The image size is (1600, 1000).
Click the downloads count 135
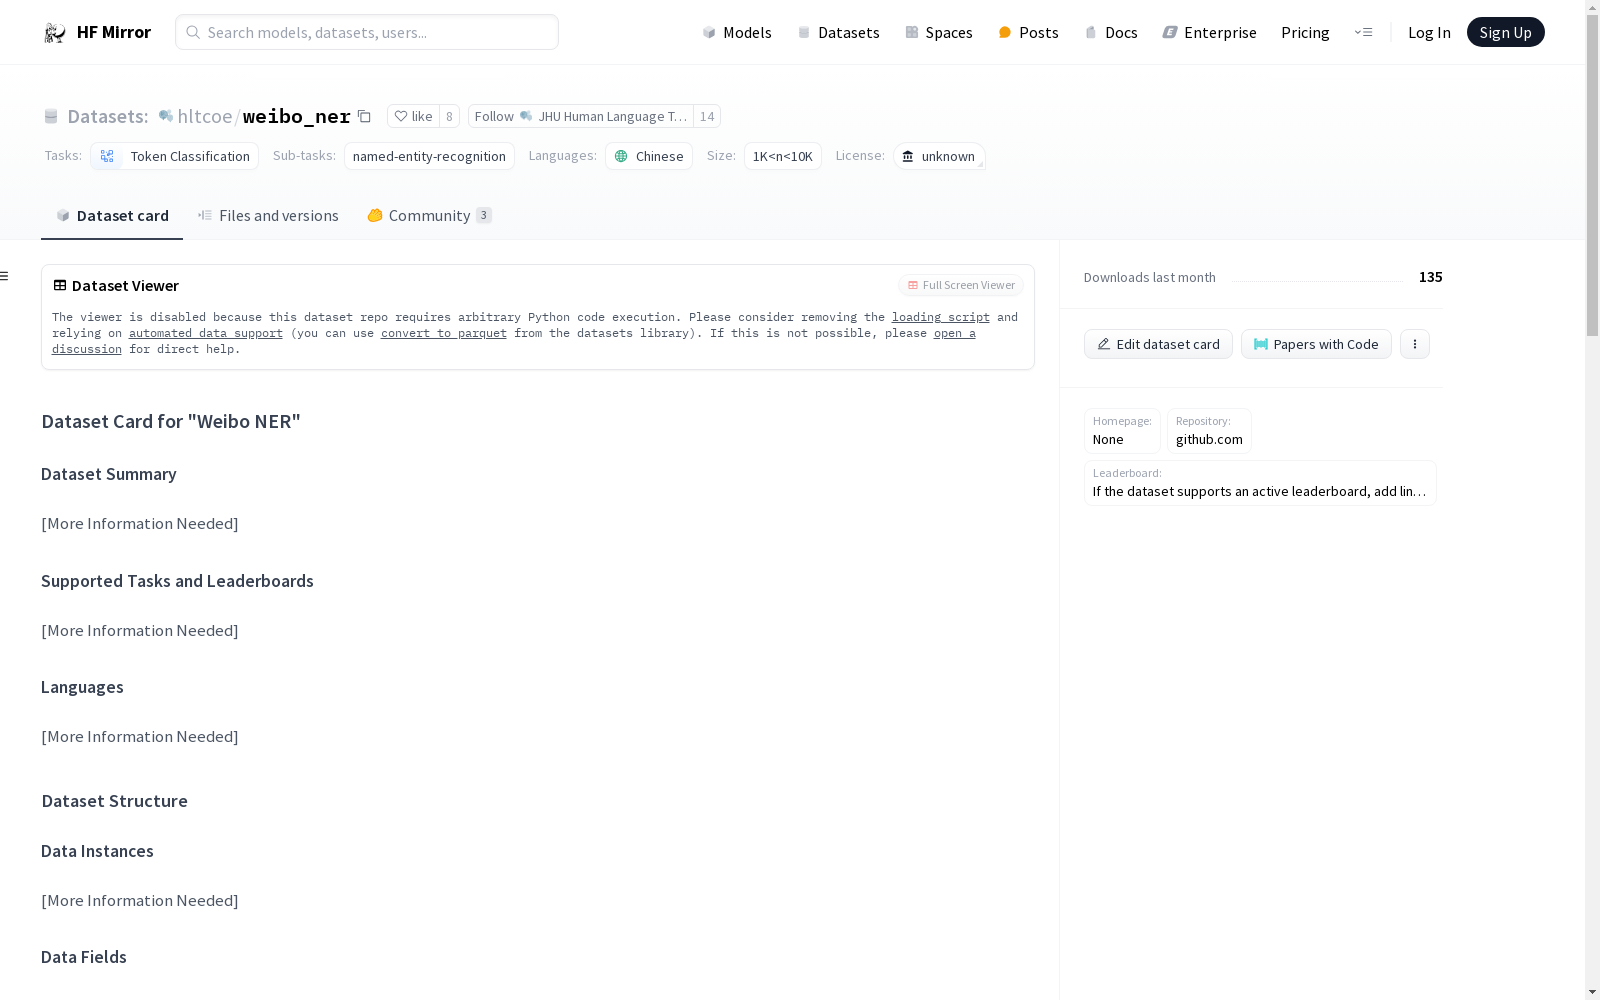point(1430,277)
